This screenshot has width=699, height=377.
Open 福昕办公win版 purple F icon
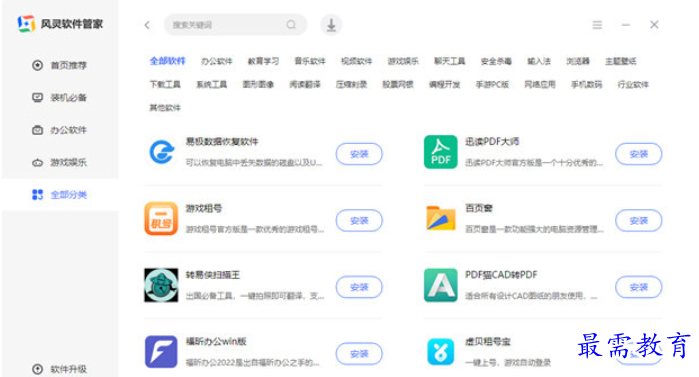(x=161, y=352)
